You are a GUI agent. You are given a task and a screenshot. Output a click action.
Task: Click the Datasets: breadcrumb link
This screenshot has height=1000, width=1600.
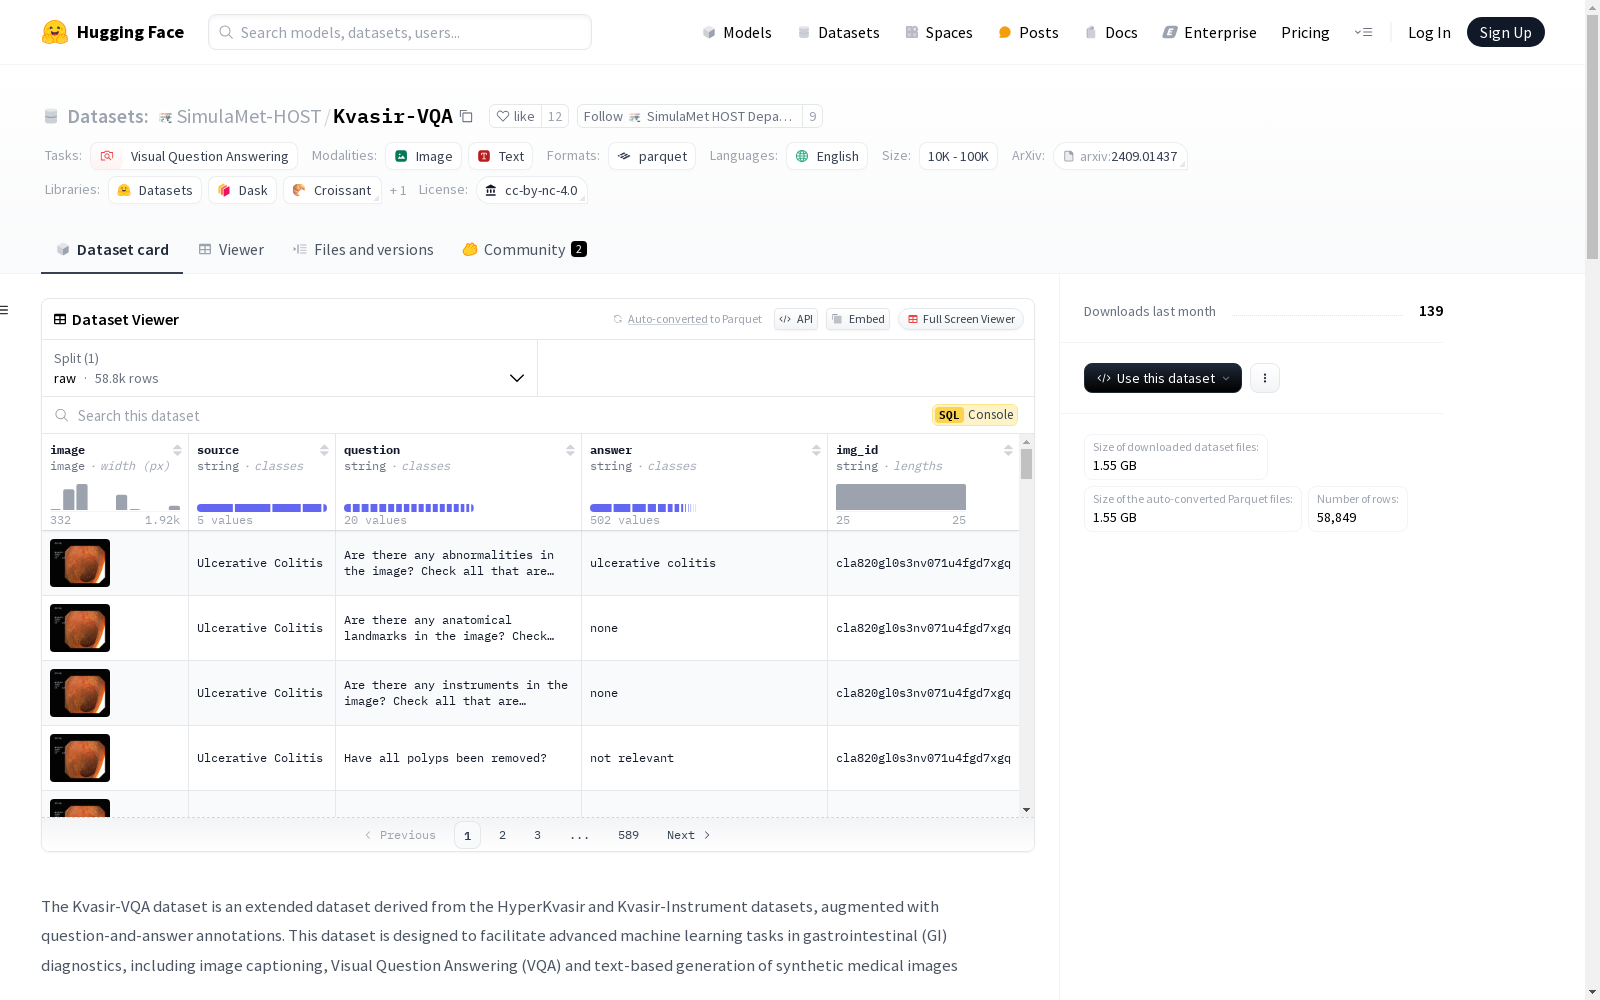point(107,116)
